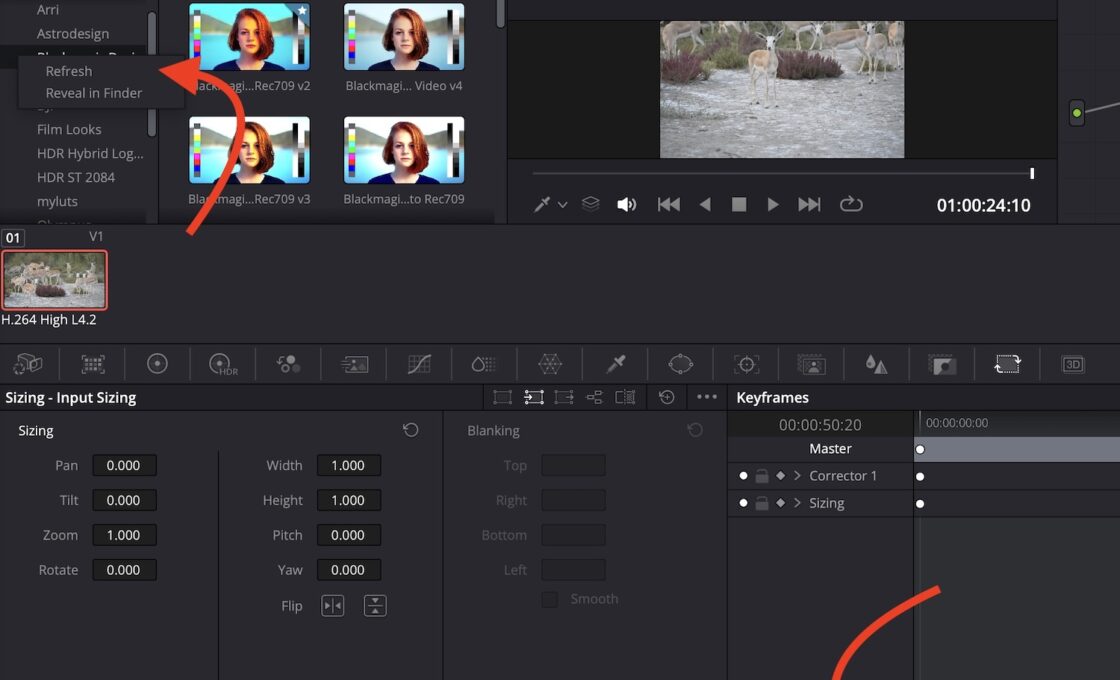This screenshot has width=1120, height=680.
Task: Open the Tracker palette
Action: (x=745, y=364)
